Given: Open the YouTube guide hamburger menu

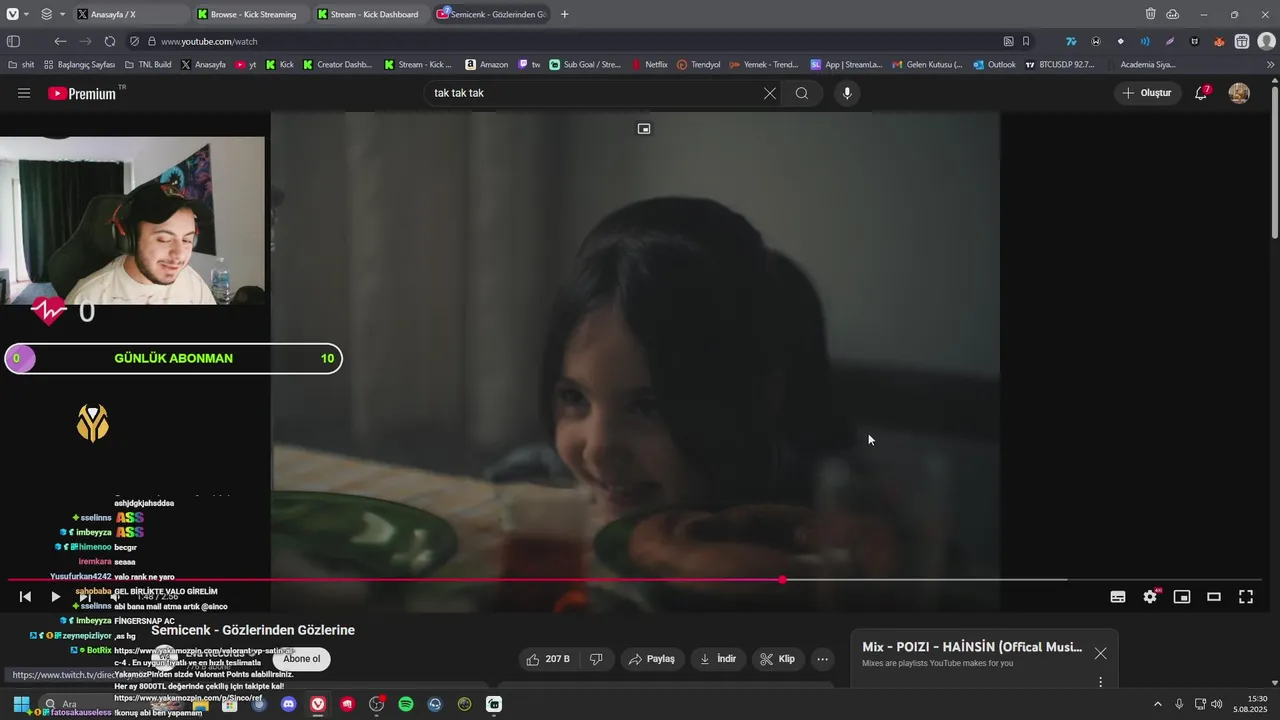Looking at the screenshot, I should 24,93.
